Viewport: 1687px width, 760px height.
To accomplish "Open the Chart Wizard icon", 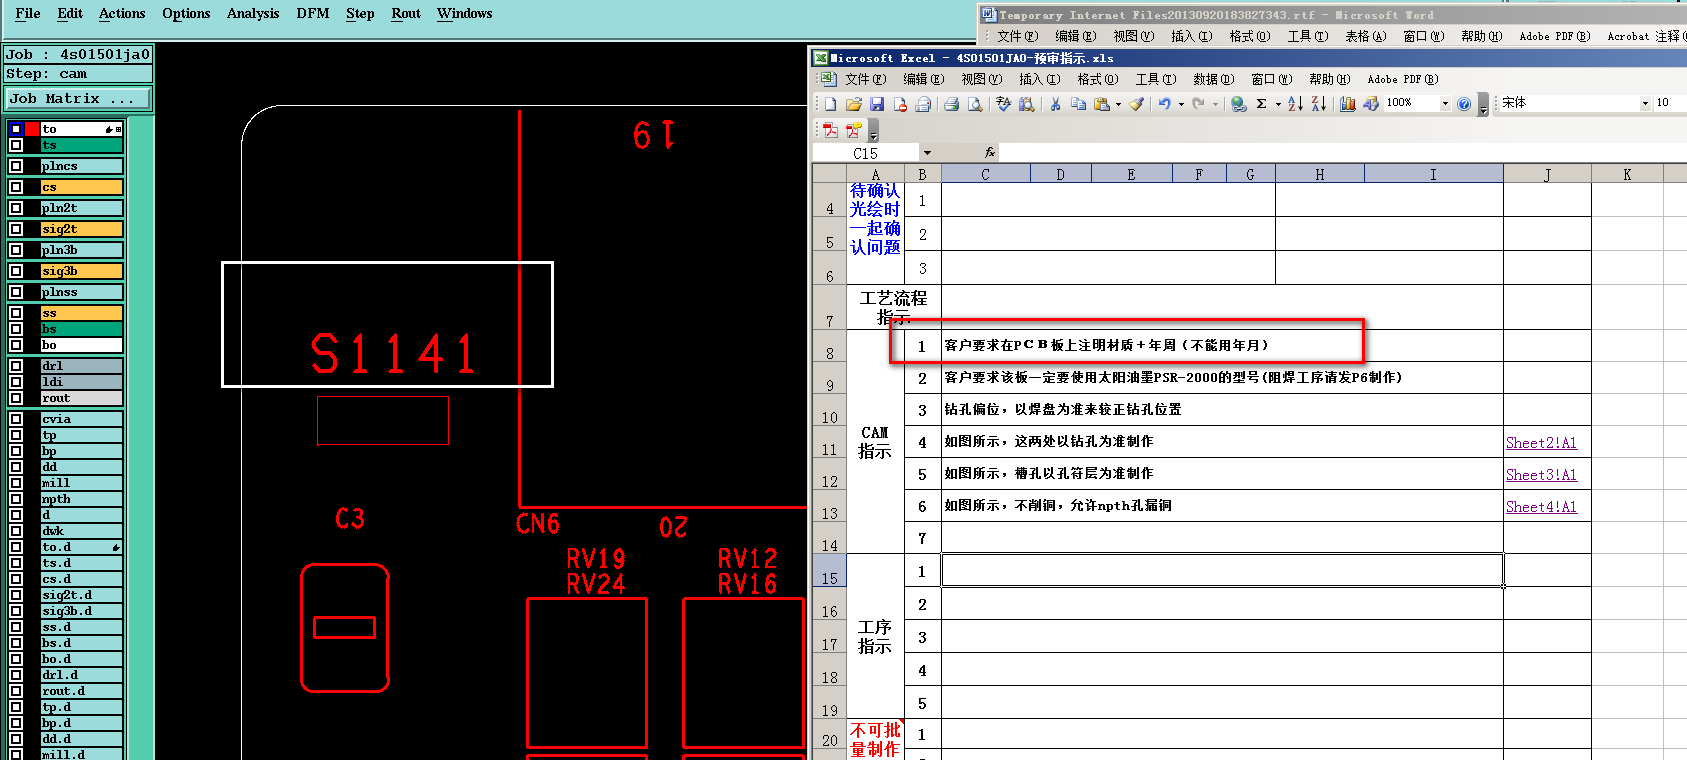I will [1348, 104].
